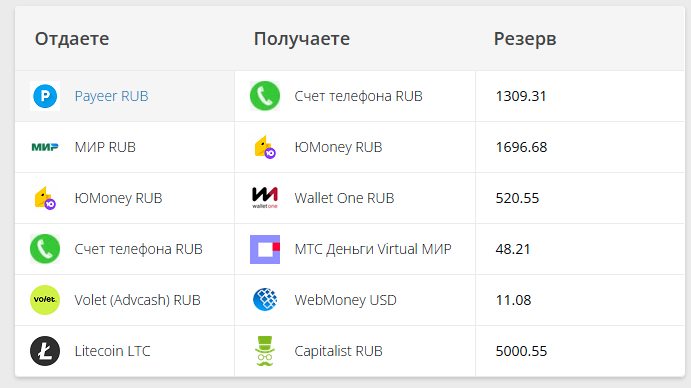Select Litecoin LTC in Отдаете list
Viewport: 691px width, 388px height.
[x=112, y=351]
